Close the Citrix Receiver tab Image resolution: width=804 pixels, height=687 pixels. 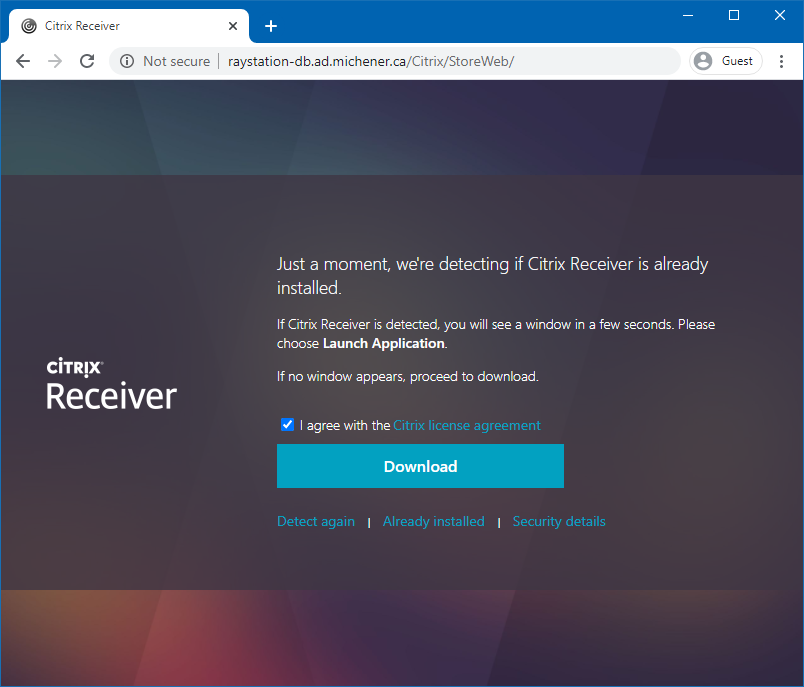233,26
